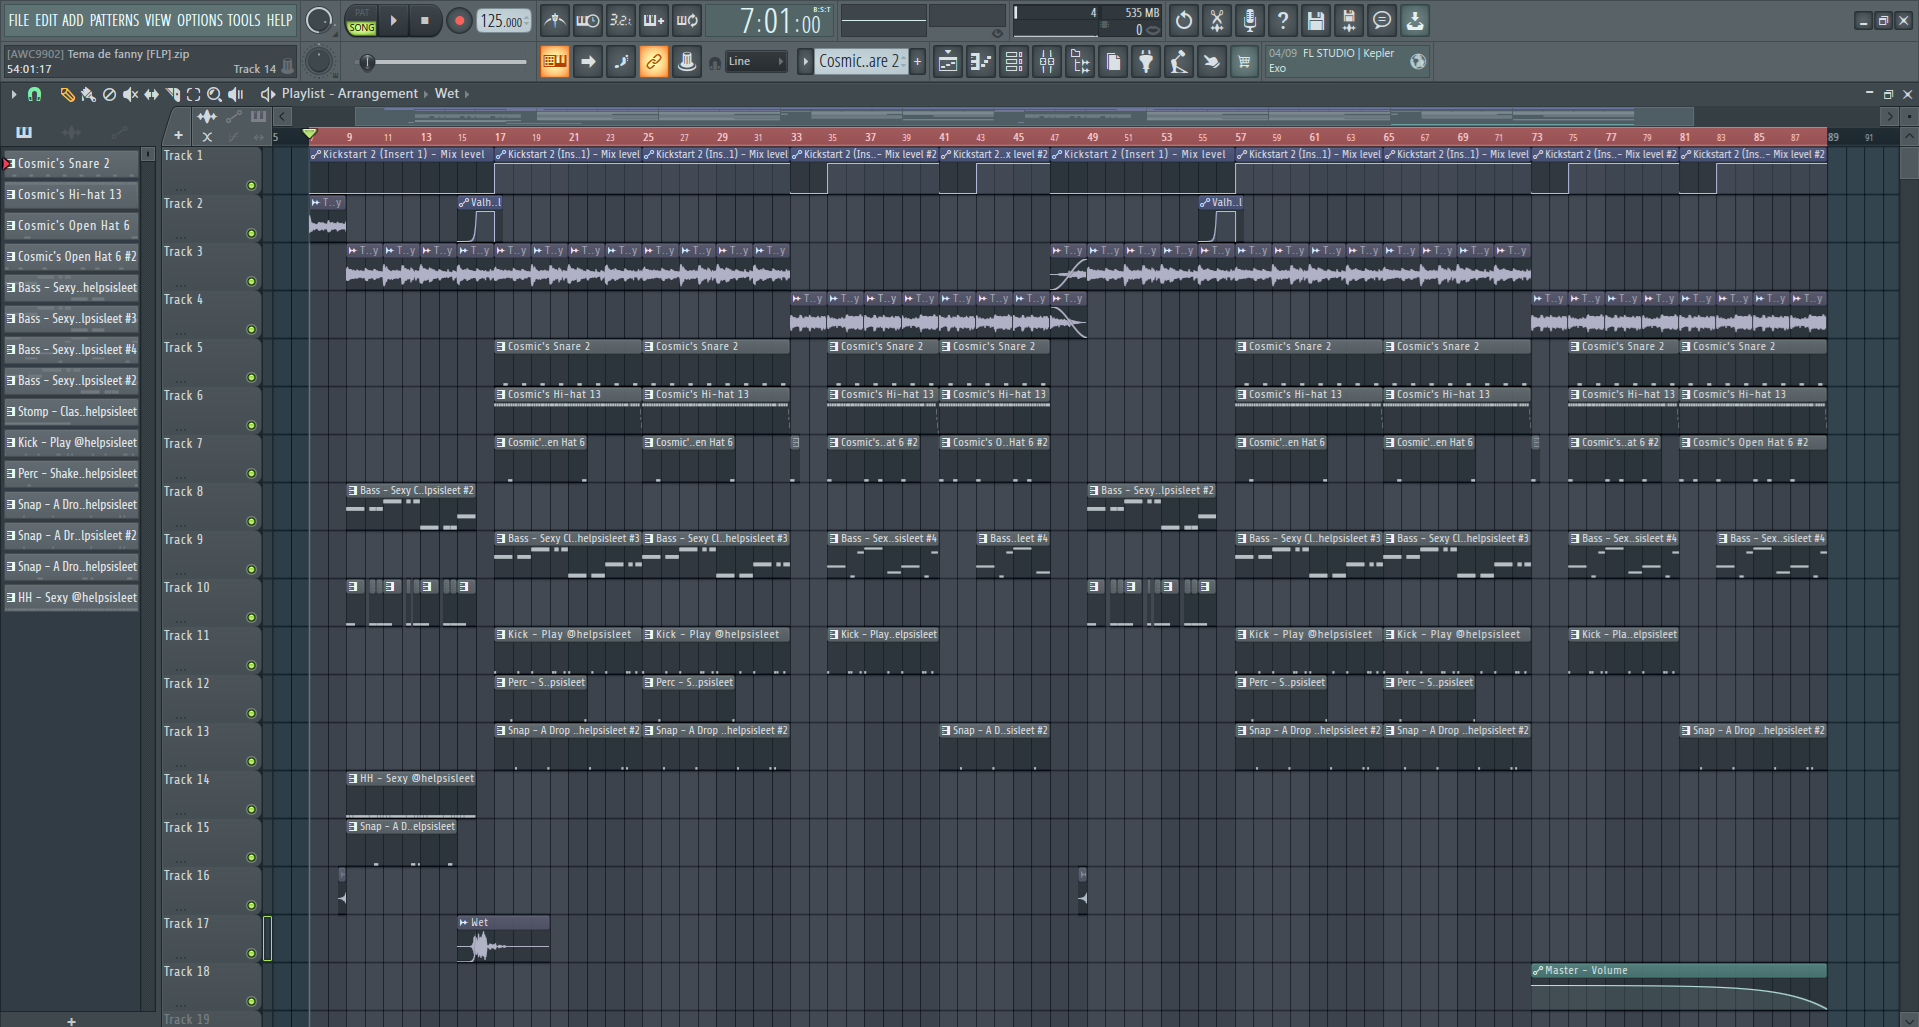
Task: Click the Stop button
Action: coord(425,20)
